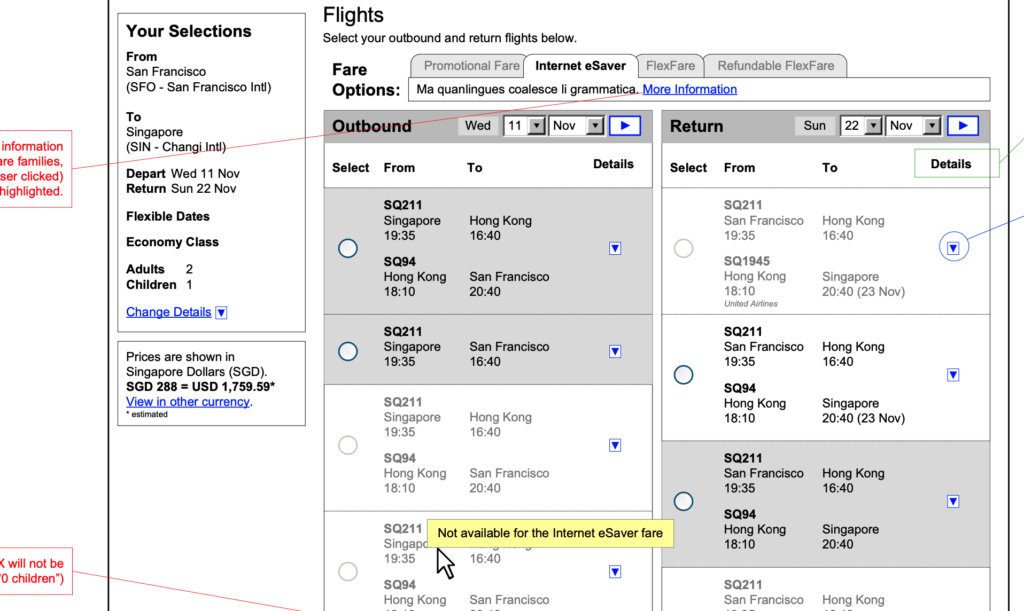Open the Return day dropdown showing 22
The height and width of the screenshot is (611, 1024).
click(x=861, y=125)
